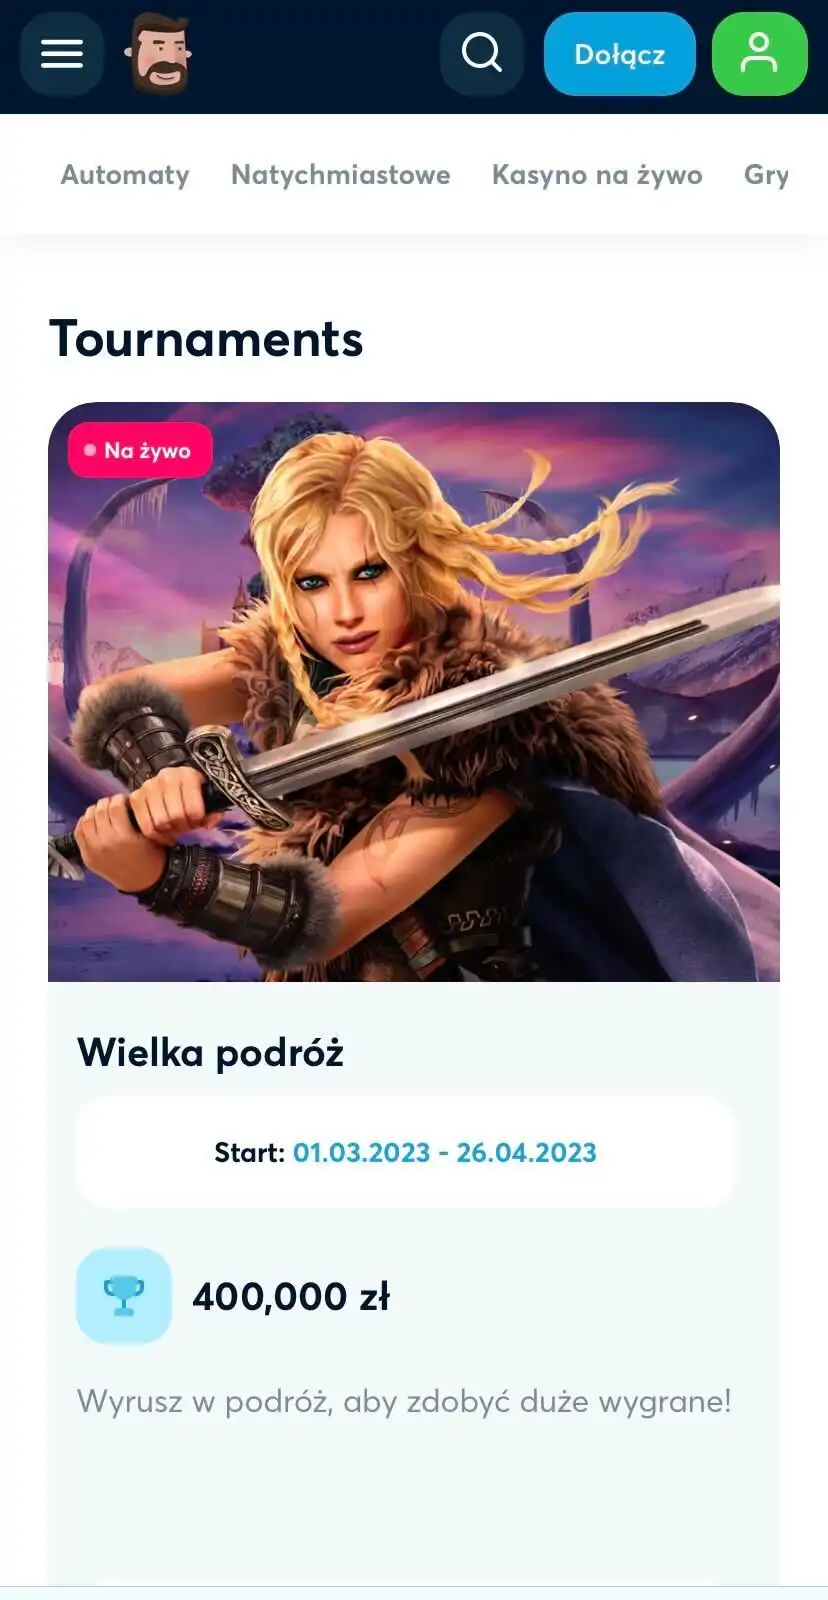Viewport: 828px width, 1600px height.
Task: Open the hamburger menu
Action: [61, 54]
